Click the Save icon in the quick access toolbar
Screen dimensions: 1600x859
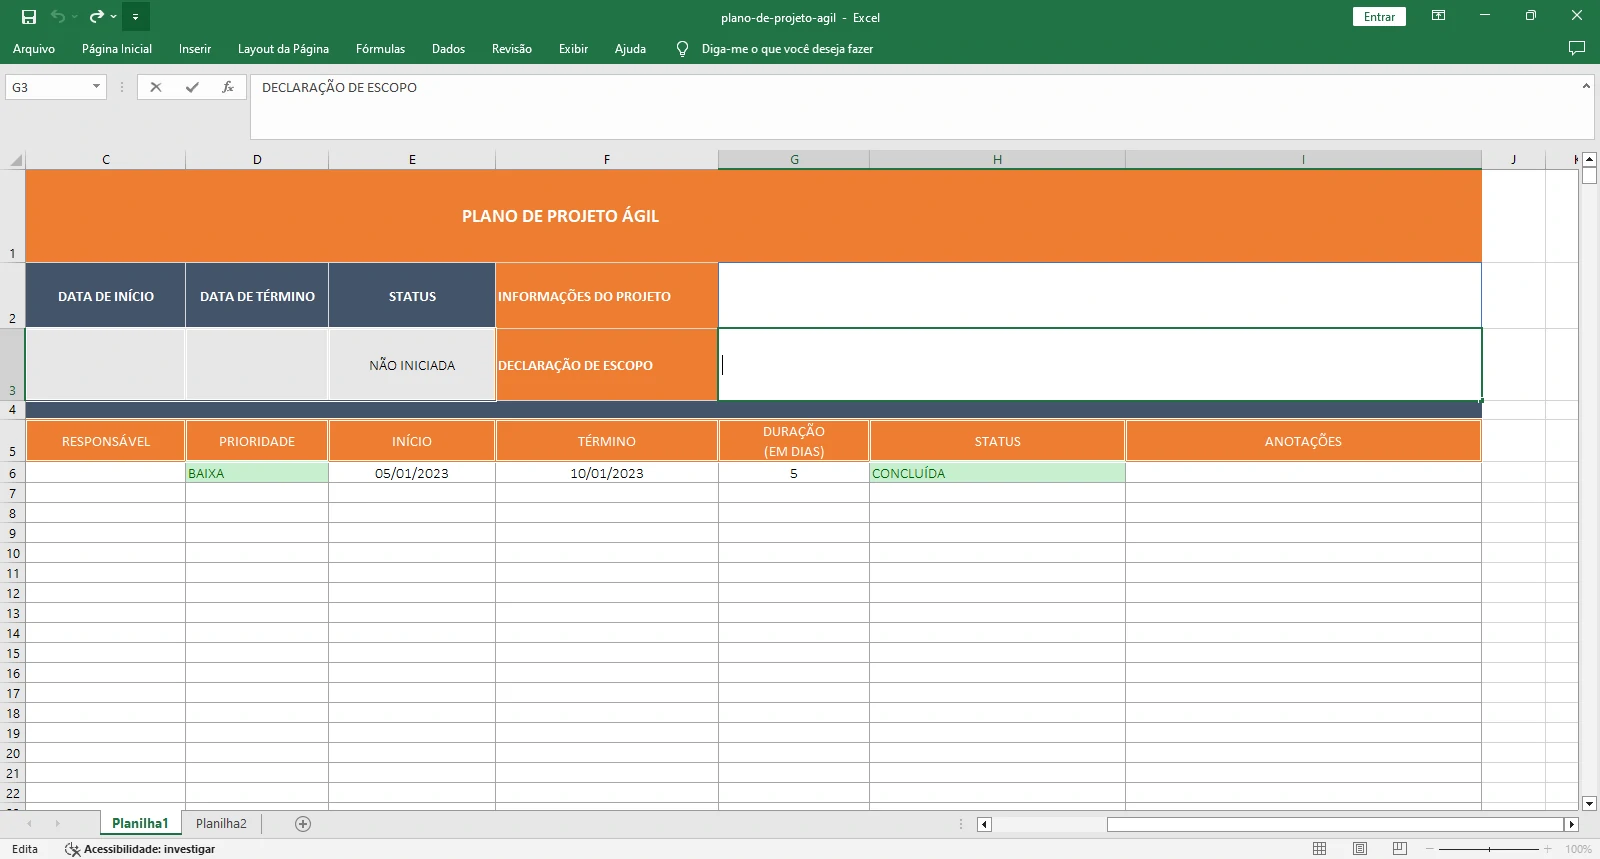coord(29,17)
